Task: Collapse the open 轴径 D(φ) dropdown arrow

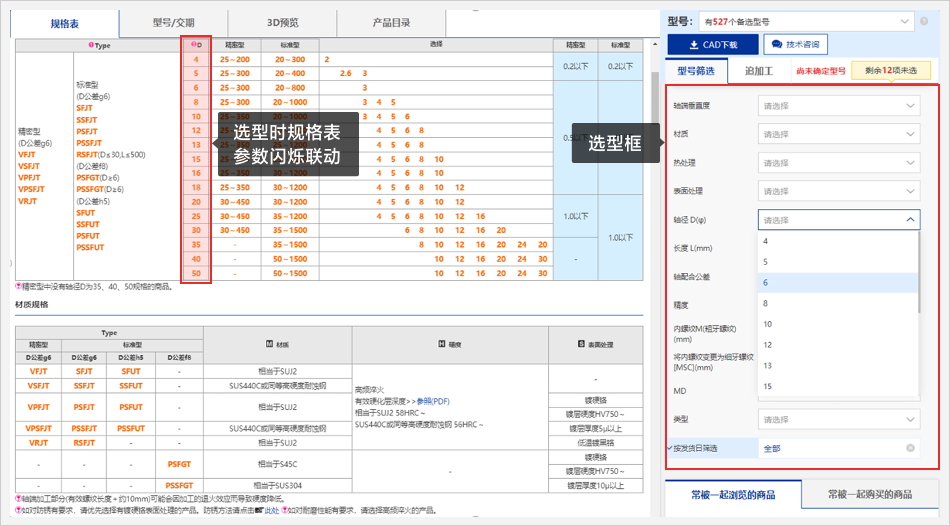Action: [x=910, y=220]
